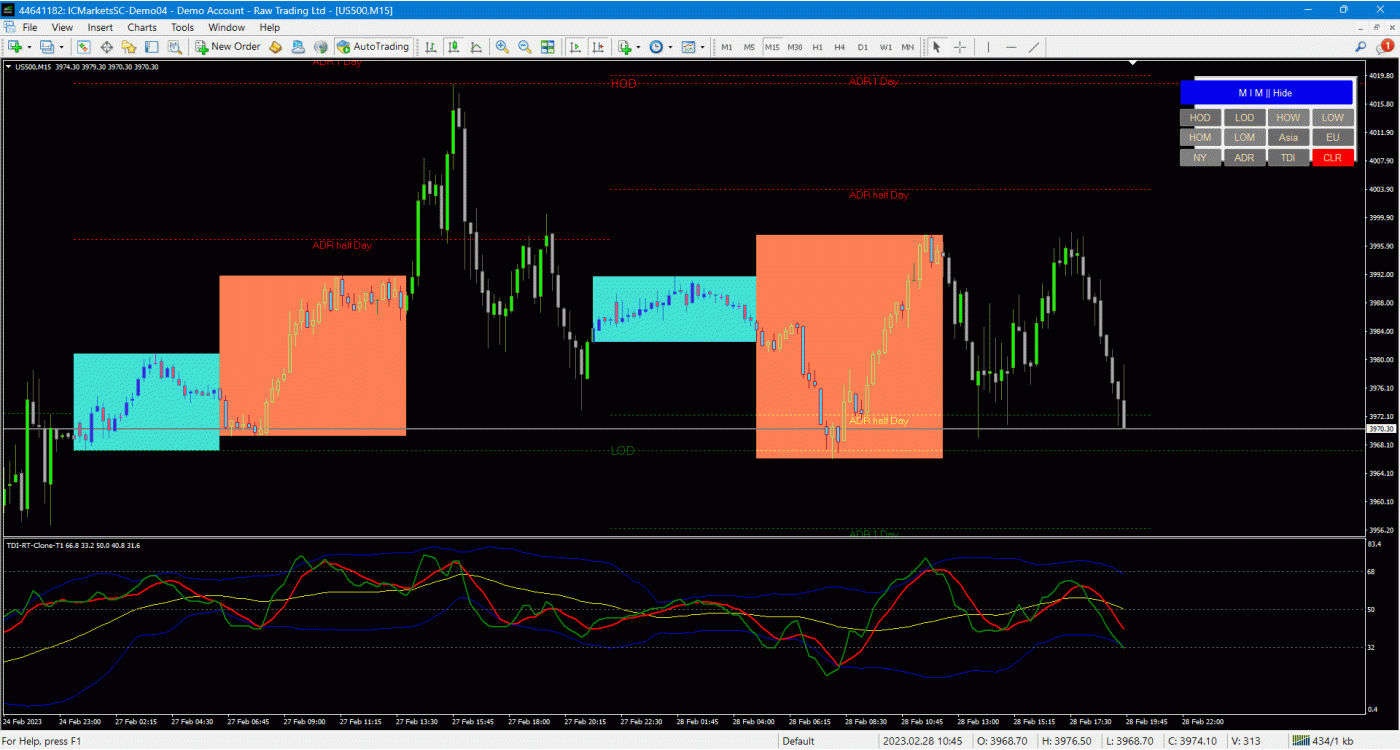
Task: Expand the Periodicity clock dropdown arrow
Action: [669, 47]
